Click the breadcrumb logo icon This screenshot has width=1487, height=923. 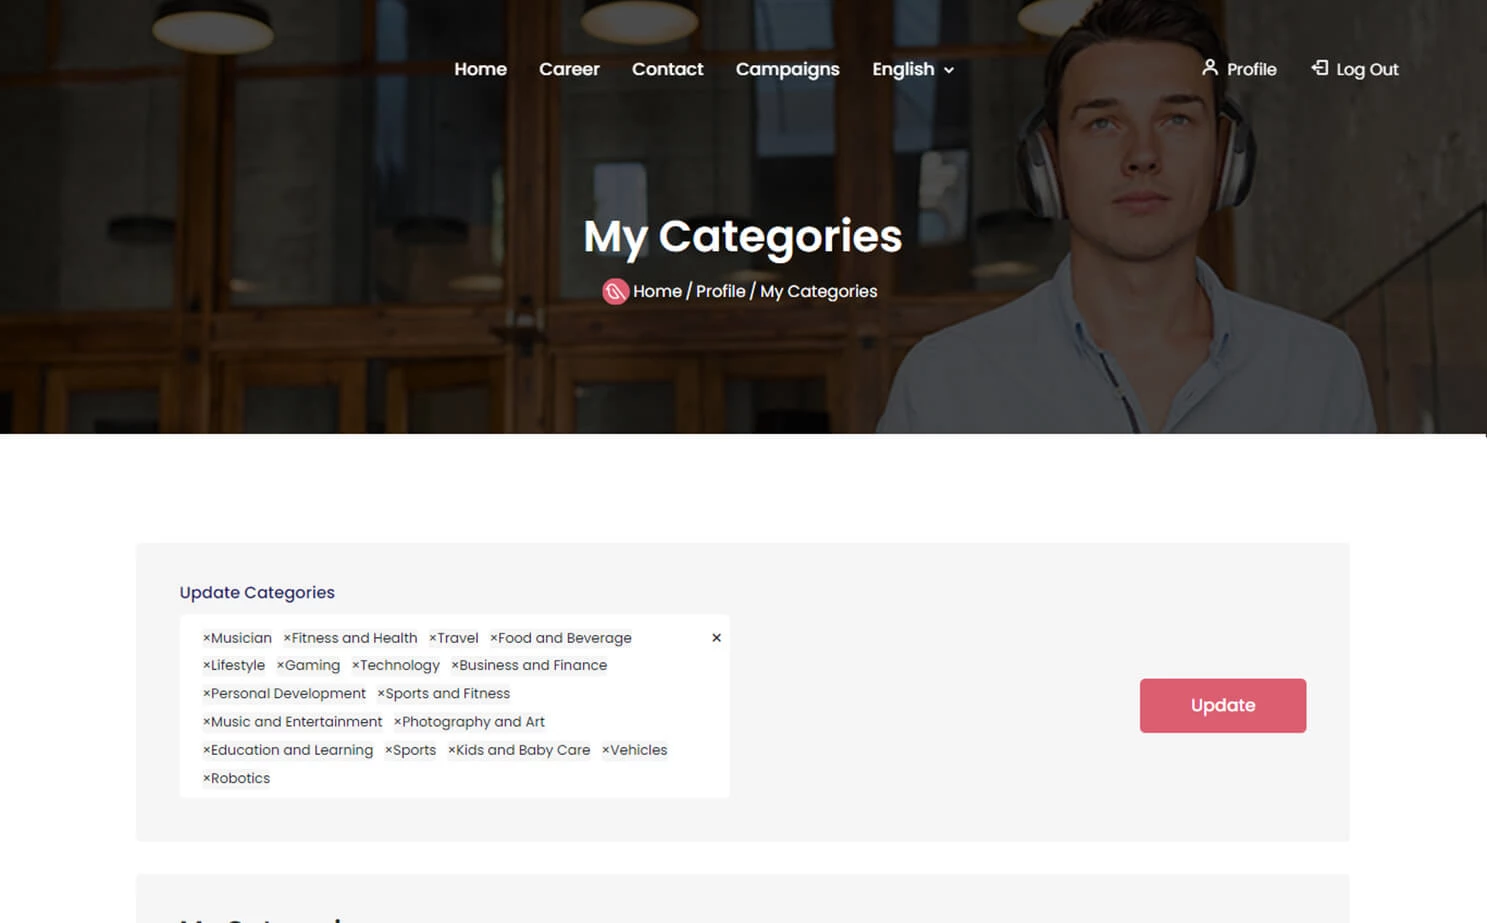point(616,291)
